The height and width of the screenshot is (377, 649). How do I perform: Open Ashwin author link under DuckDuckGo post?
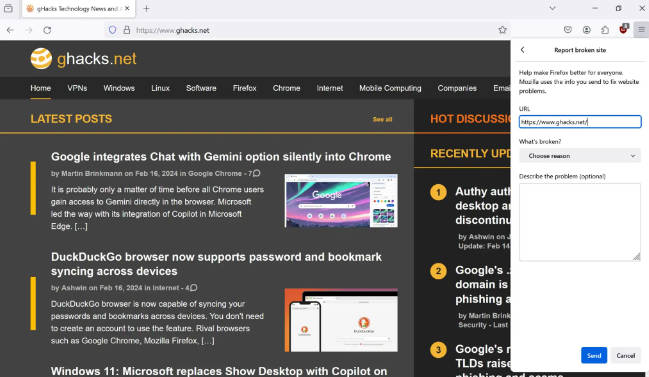(x=74, y=288)
